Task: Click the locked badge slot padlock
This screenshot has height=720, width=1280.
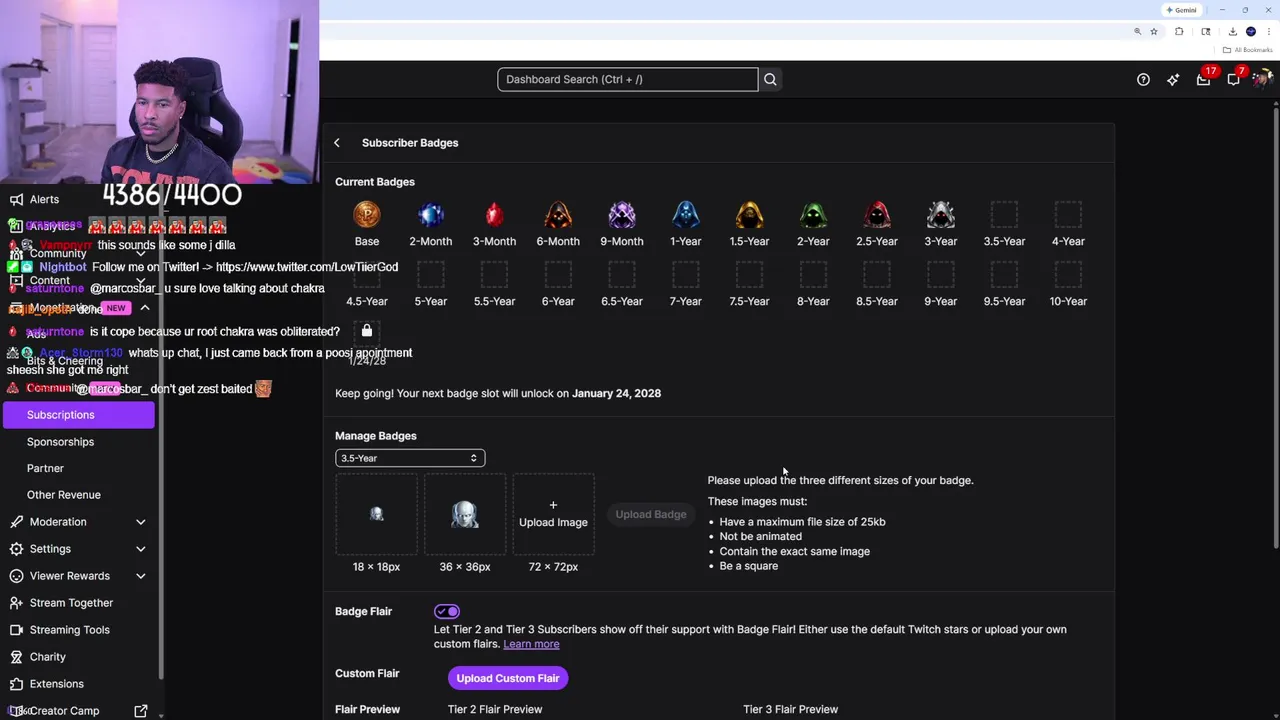Action: (367, 331)
